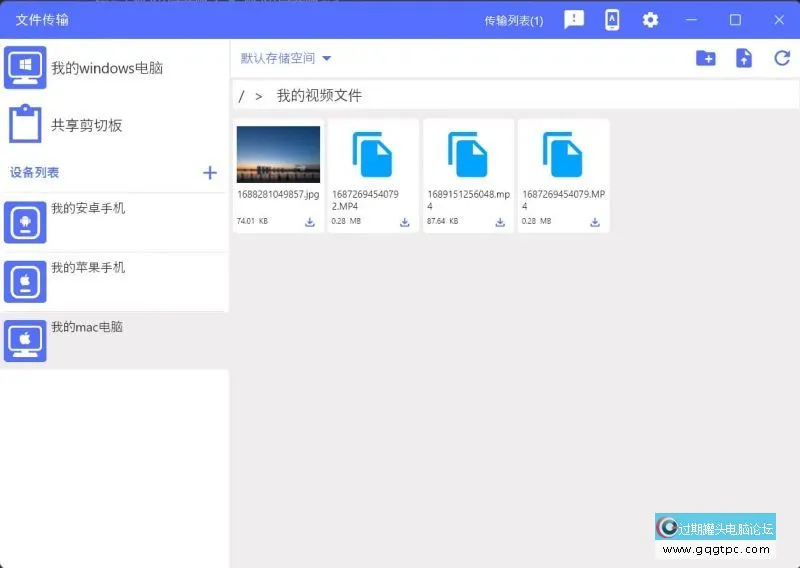Select 我的苹果手机 device

[114, 282]
